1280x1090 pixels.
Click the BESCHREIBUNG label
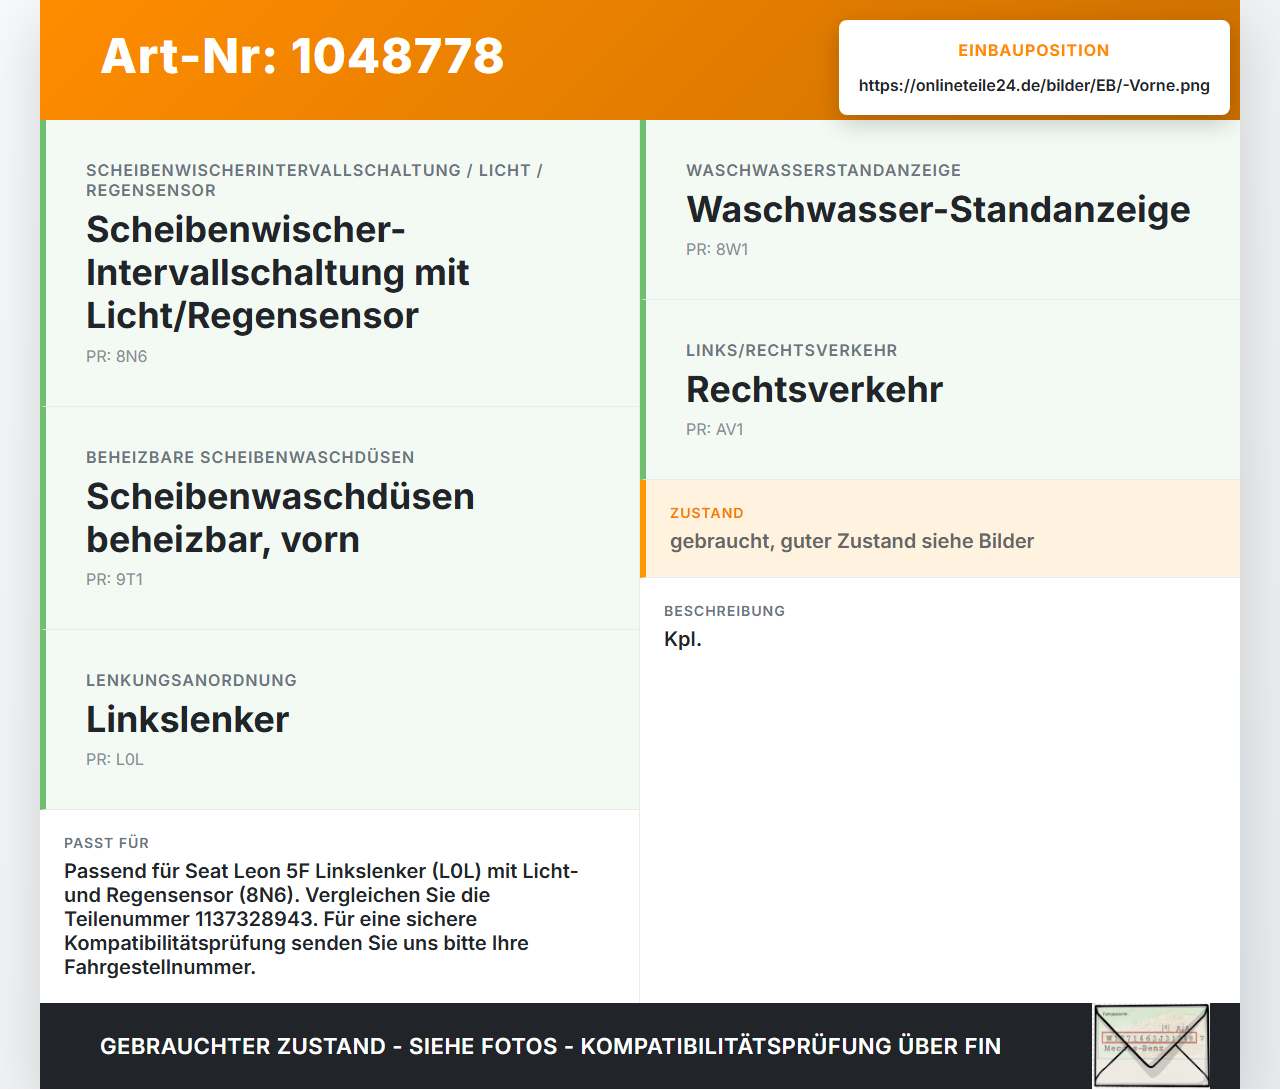pyautogui.click(x=724, y=611)
